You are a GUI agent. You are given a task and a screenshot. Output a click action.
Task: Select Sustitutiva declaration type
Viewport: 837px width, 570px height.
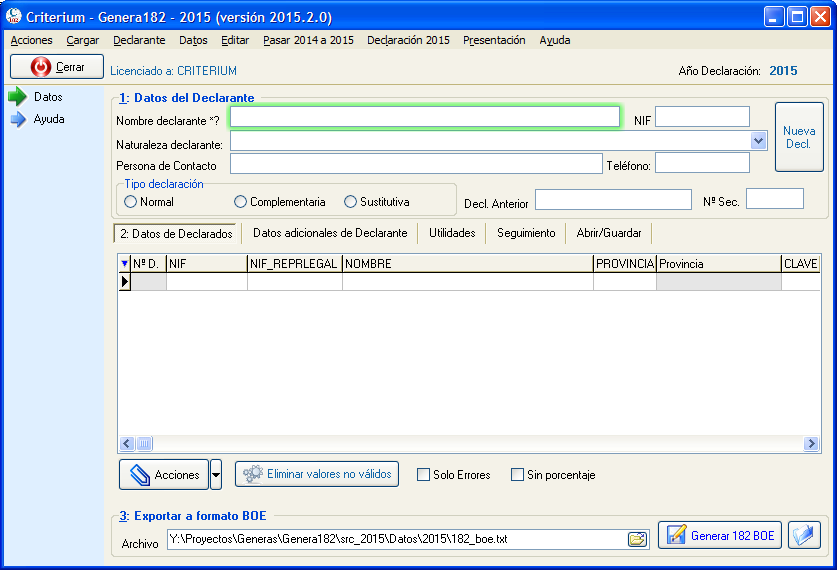(350, 202)
